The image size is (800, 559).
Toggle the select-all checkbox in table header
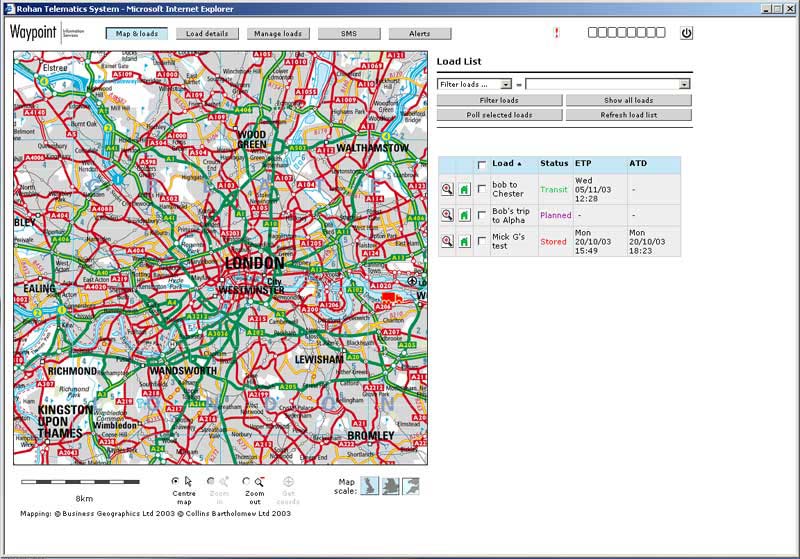pyautogui.click(x=482, y=165)
